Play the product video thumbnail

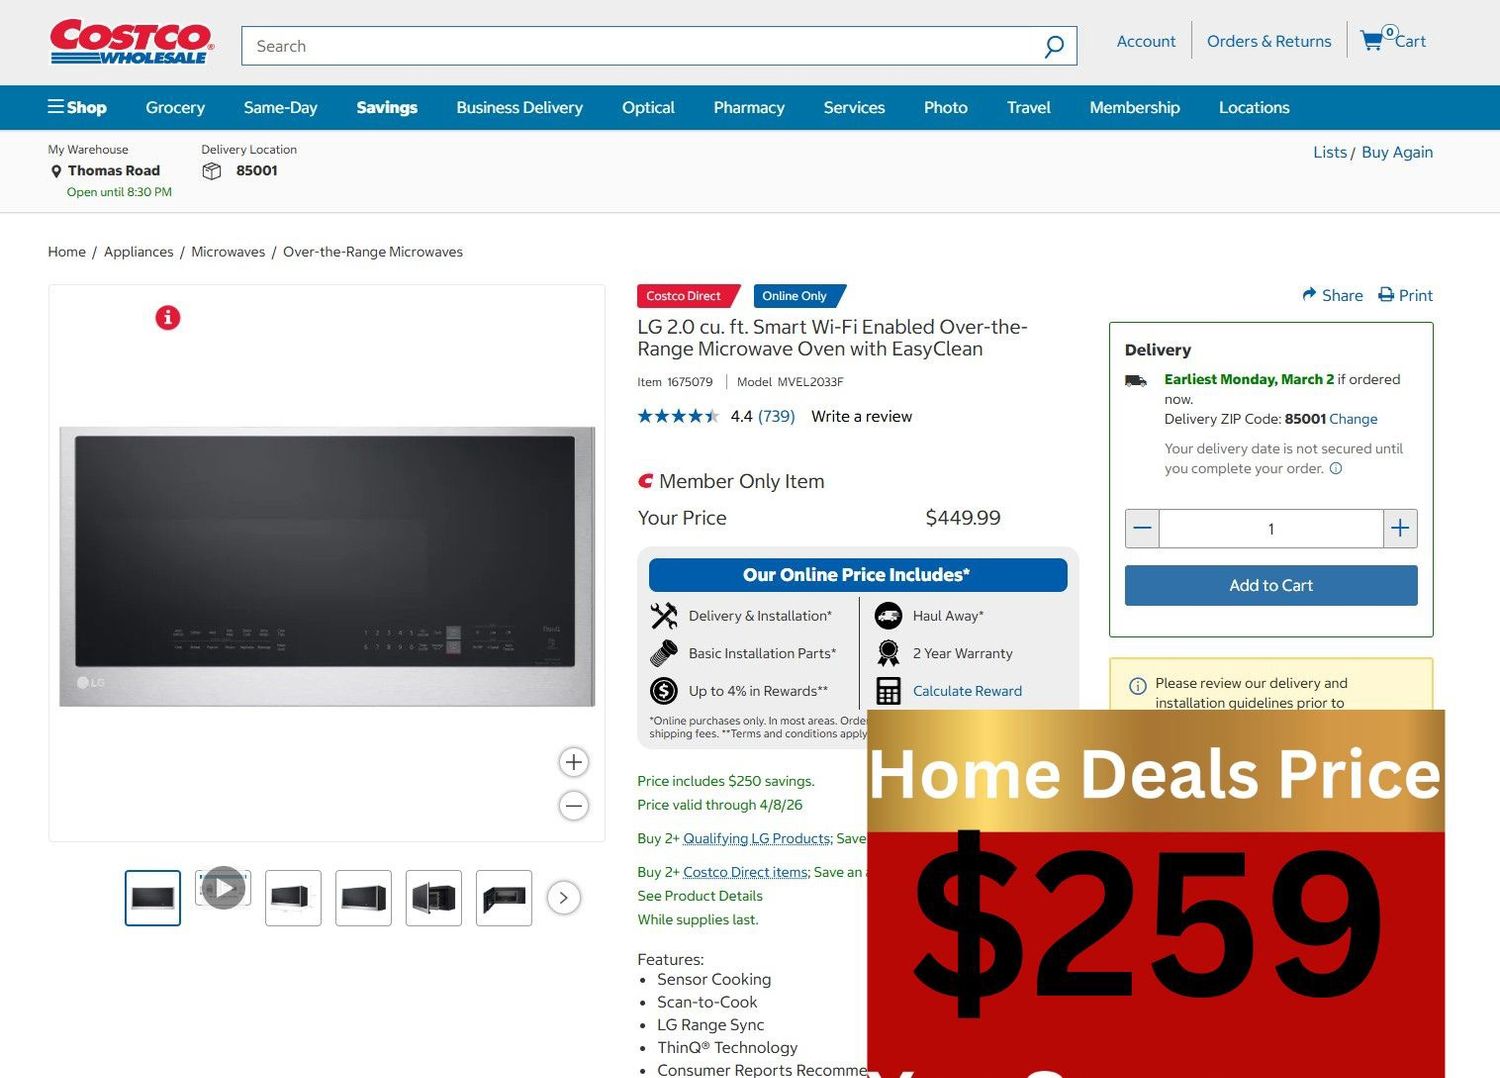pyautogui.click(x=223, y=888)
